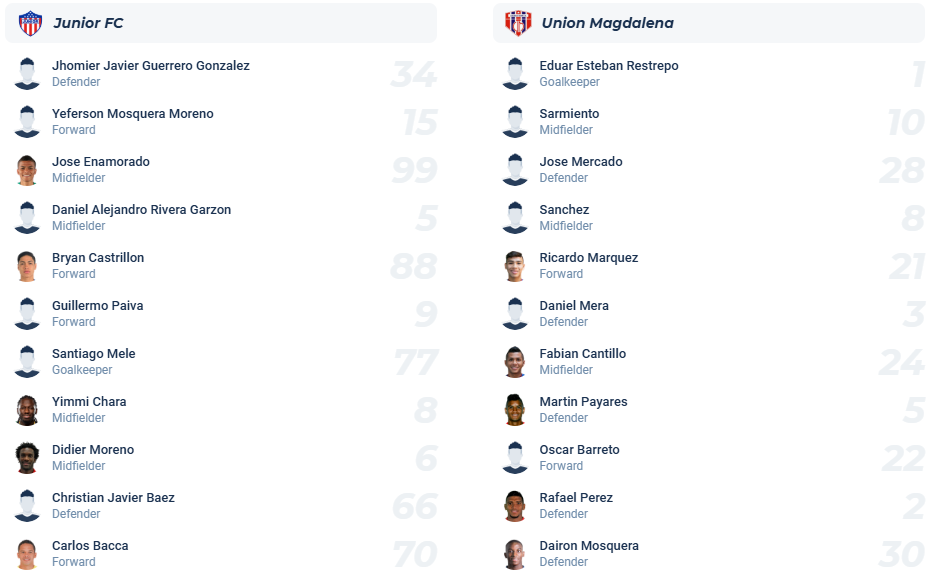The width and height of the screenshot is (942, 588).
Task: Click the Union Magdalena team crest icon
Action: [x=518, y=22]
